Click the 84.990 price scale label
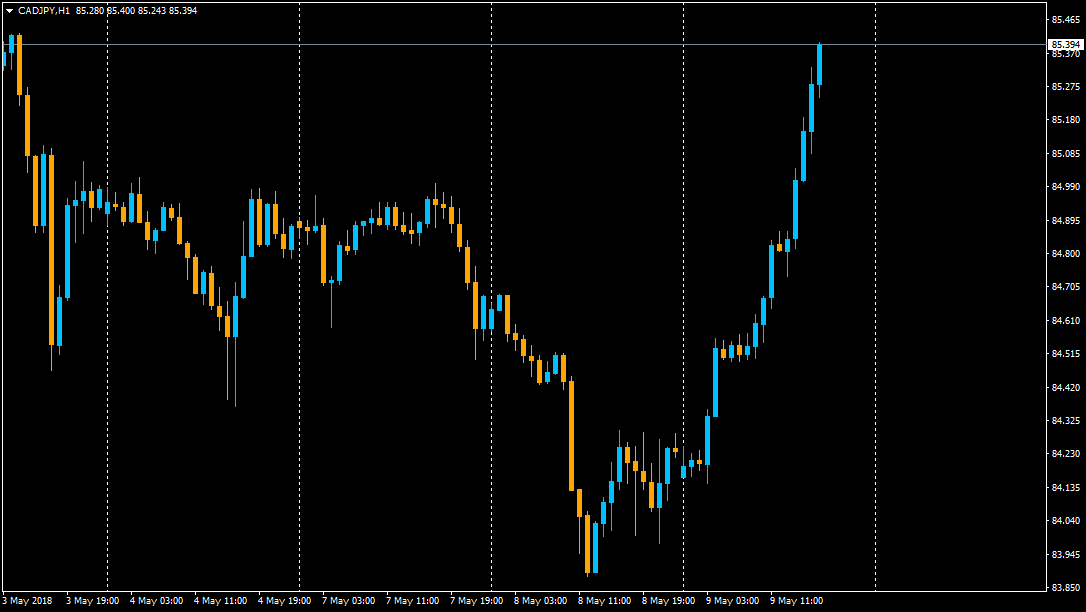 click(x=1065, y=187)
